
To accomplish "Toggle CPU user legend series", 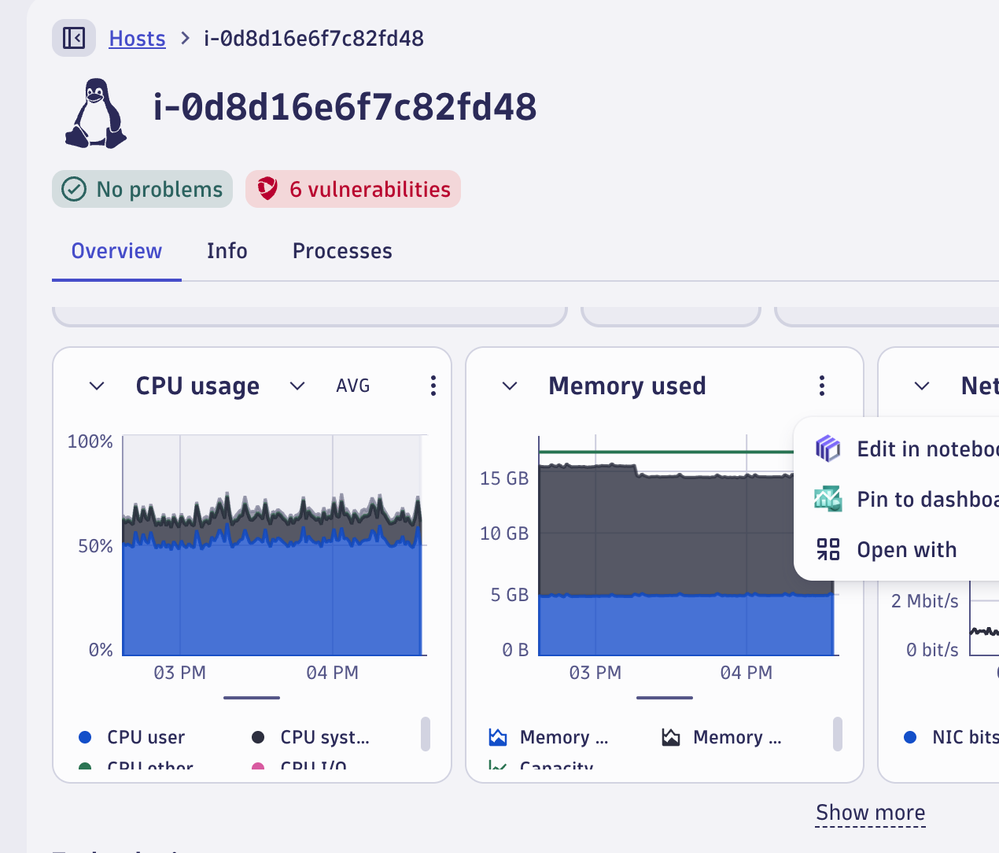I will [131, 737].
